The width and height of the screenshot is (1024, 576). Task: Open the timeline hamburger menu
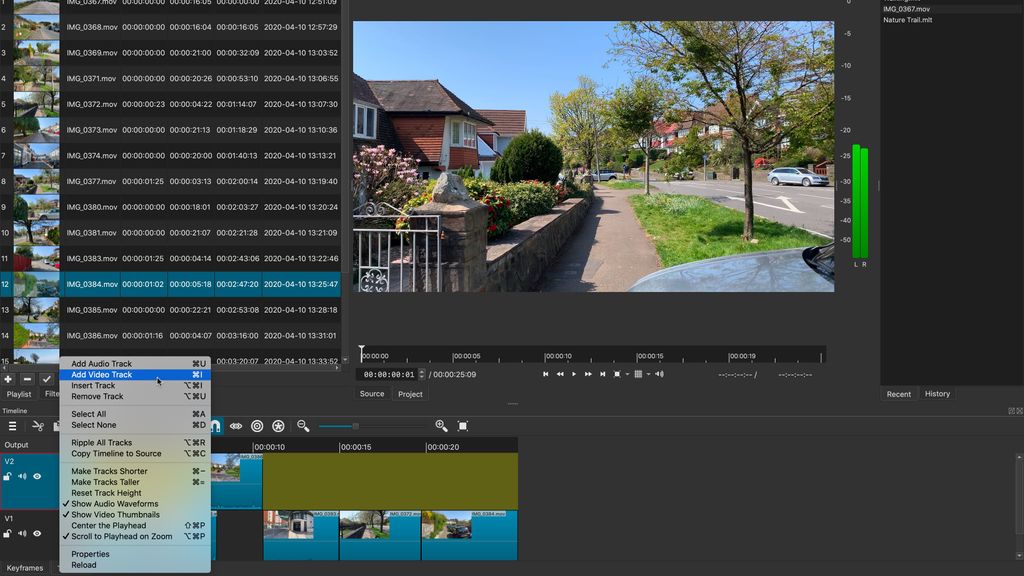tap(13, 425)
